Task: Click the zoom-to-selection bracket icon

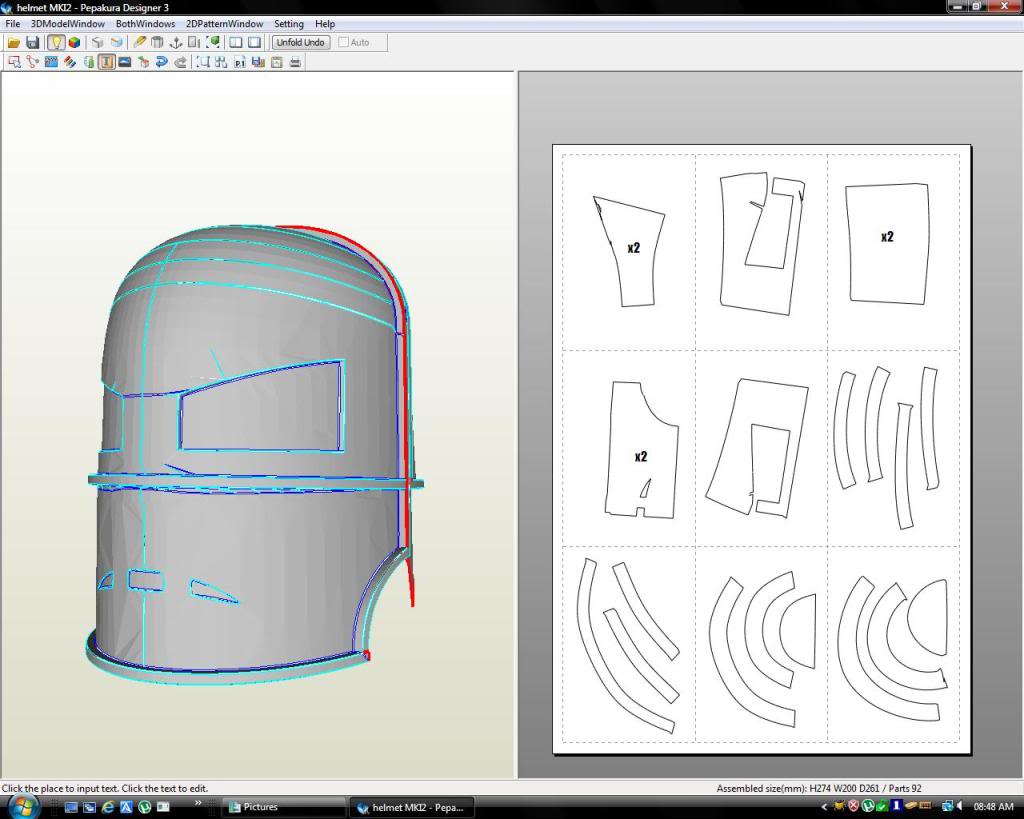Action: click(203, 62)
